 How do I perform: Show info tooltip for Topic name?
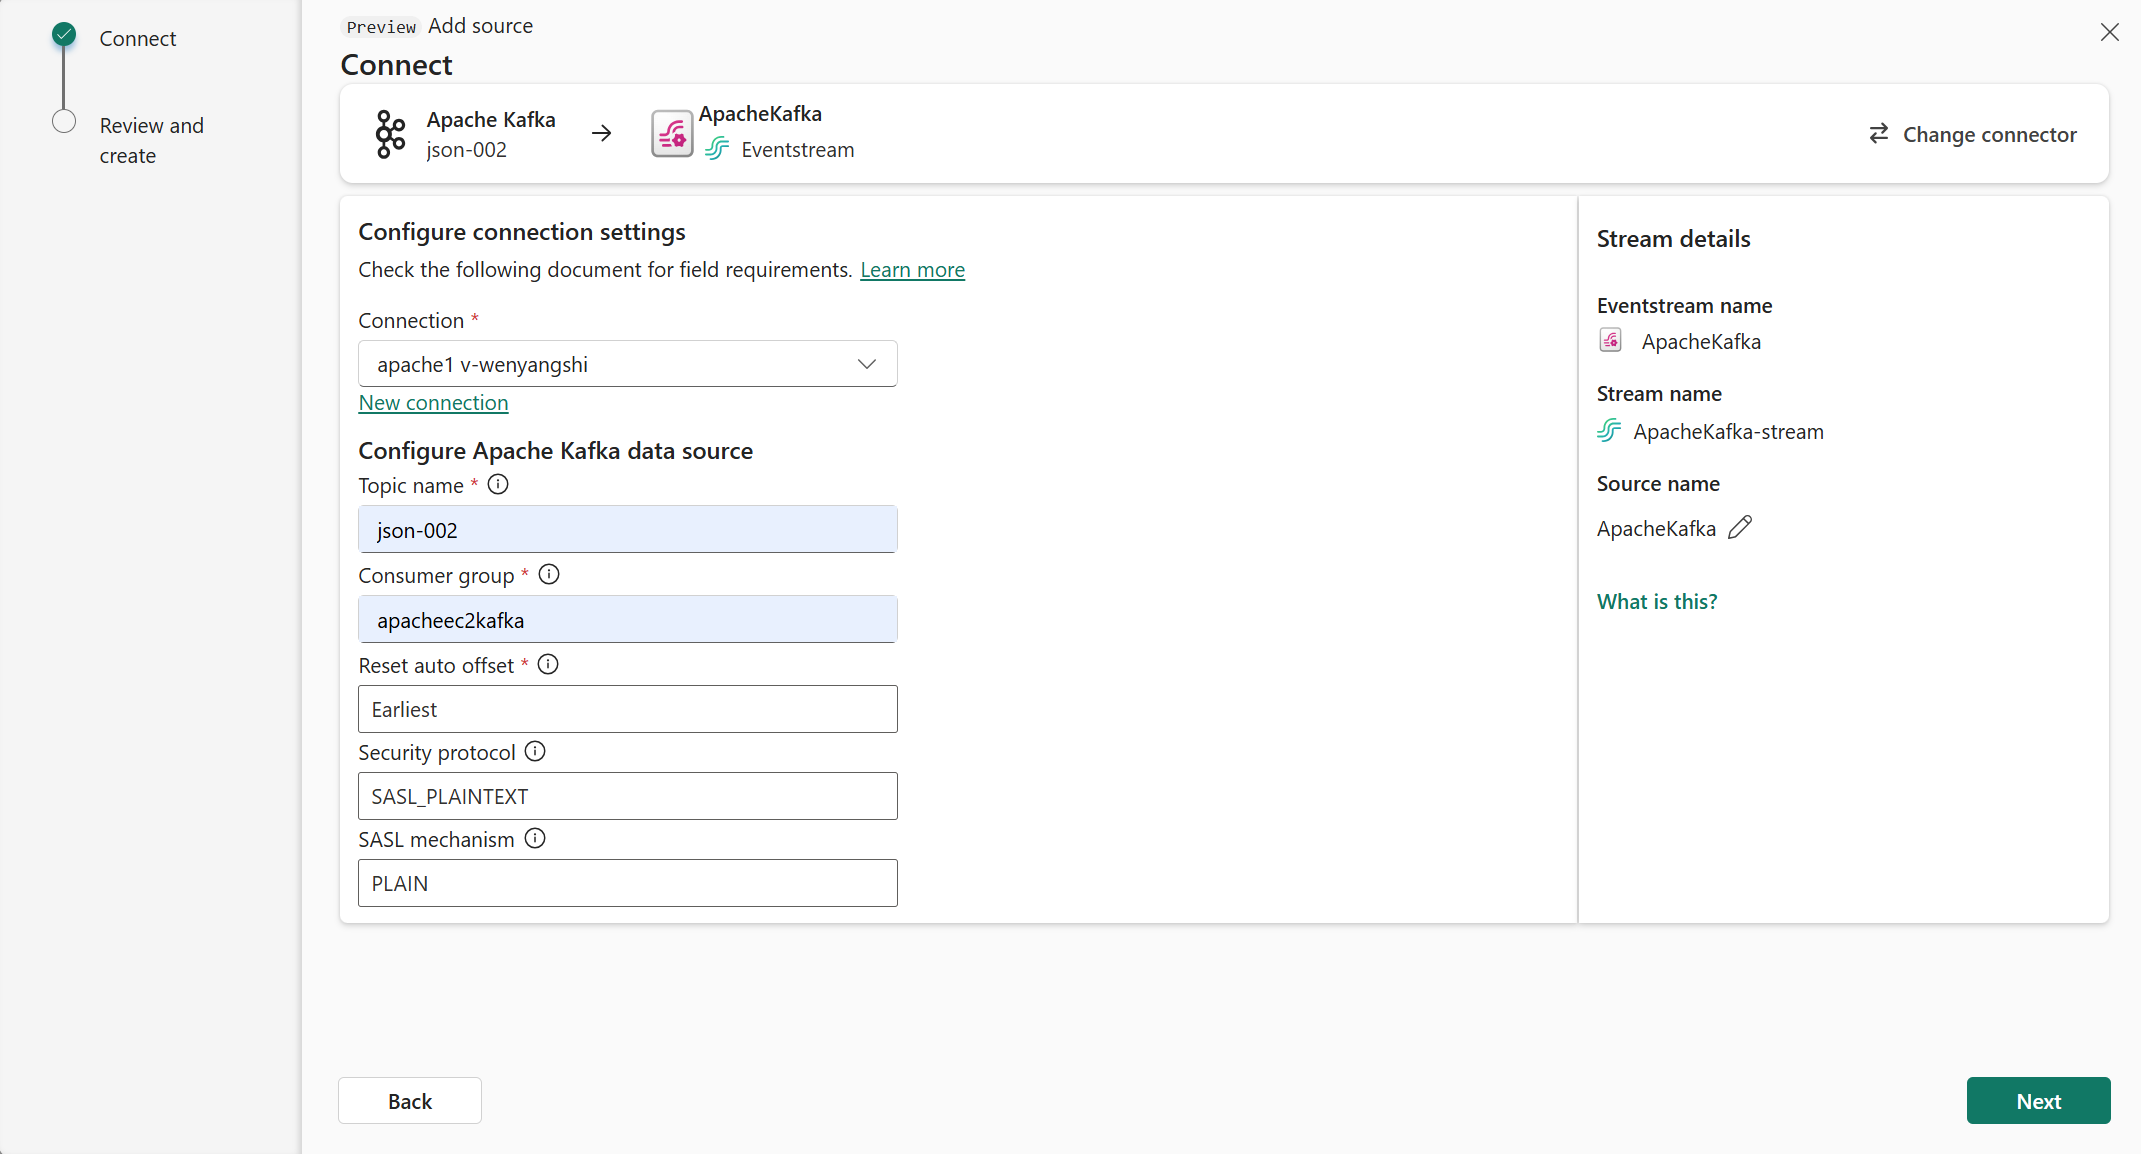pyautogui.click(x=498, y=485)
